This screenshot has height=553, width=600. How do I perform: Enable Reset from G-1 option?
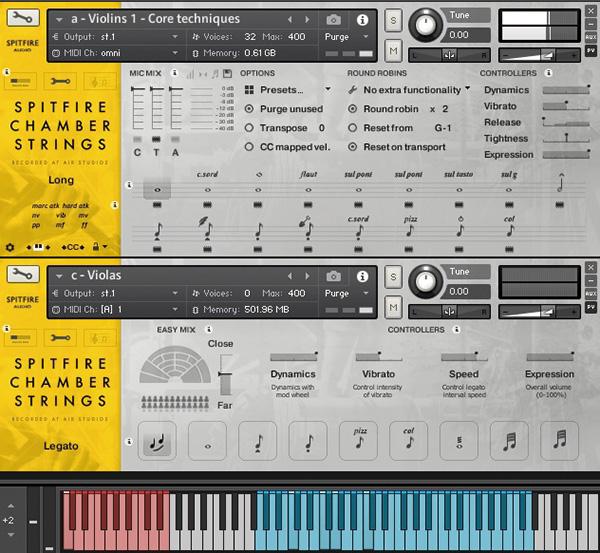(352, 128)
